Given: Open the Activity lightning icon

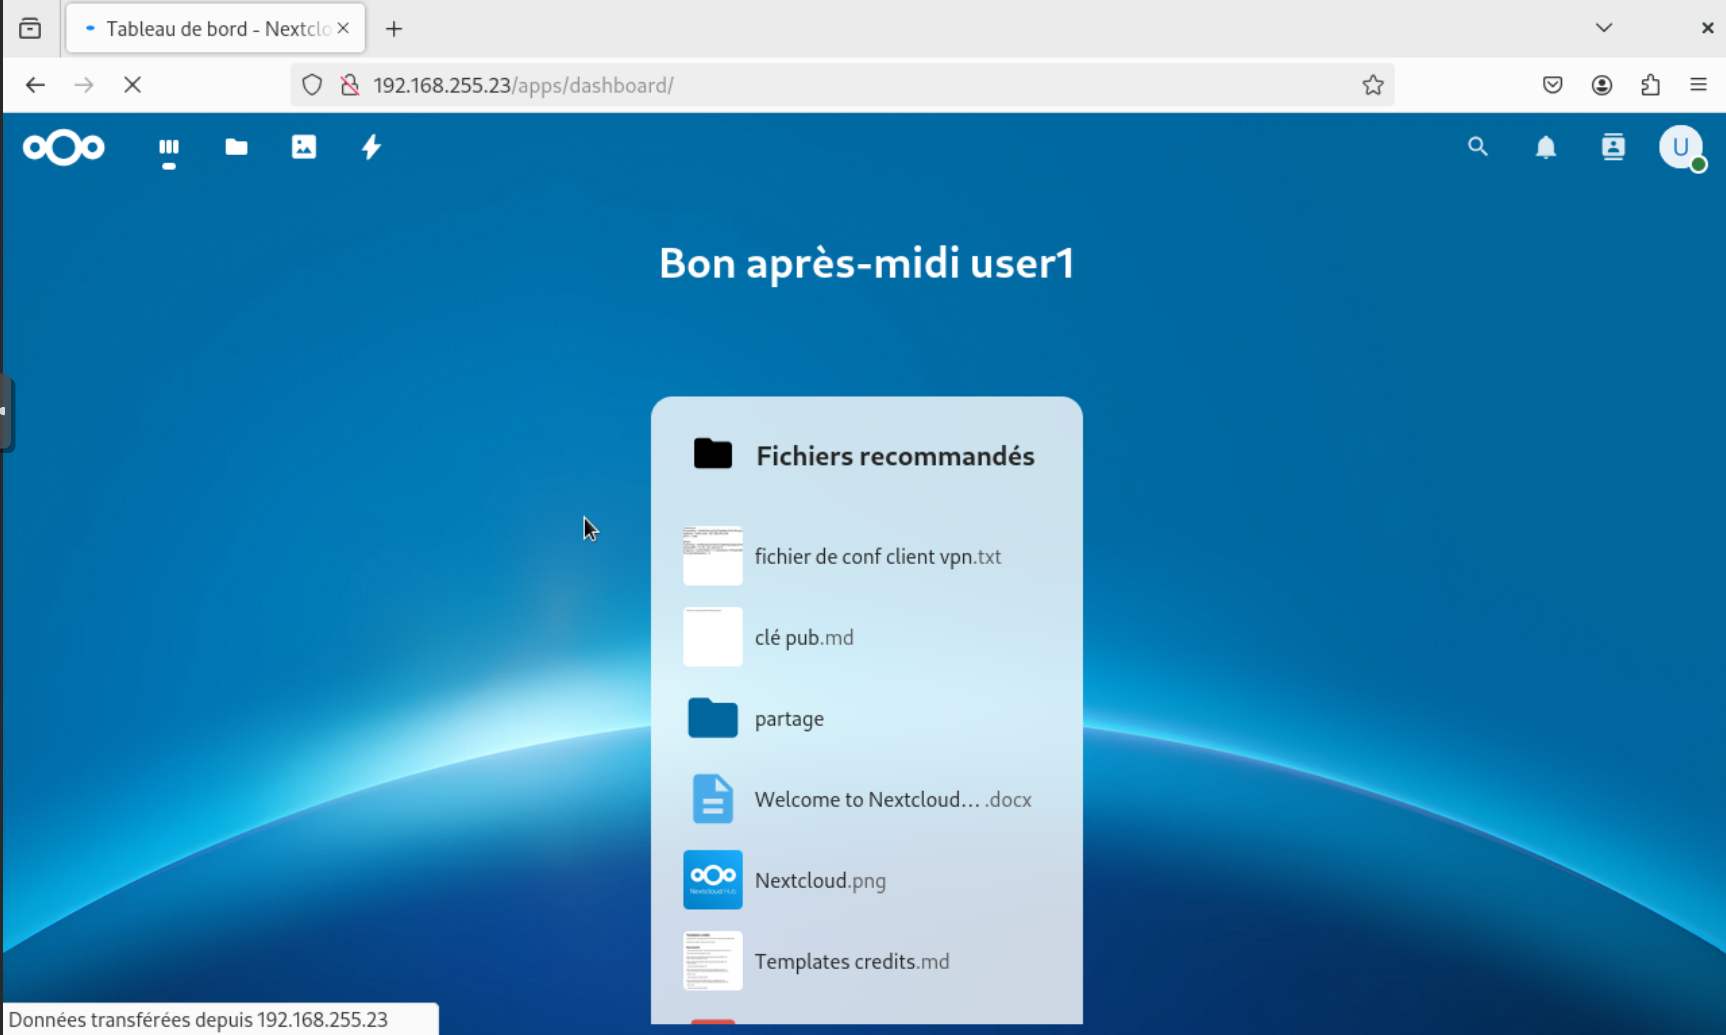Looking at the screenshot, I should [x=371, y=148].
